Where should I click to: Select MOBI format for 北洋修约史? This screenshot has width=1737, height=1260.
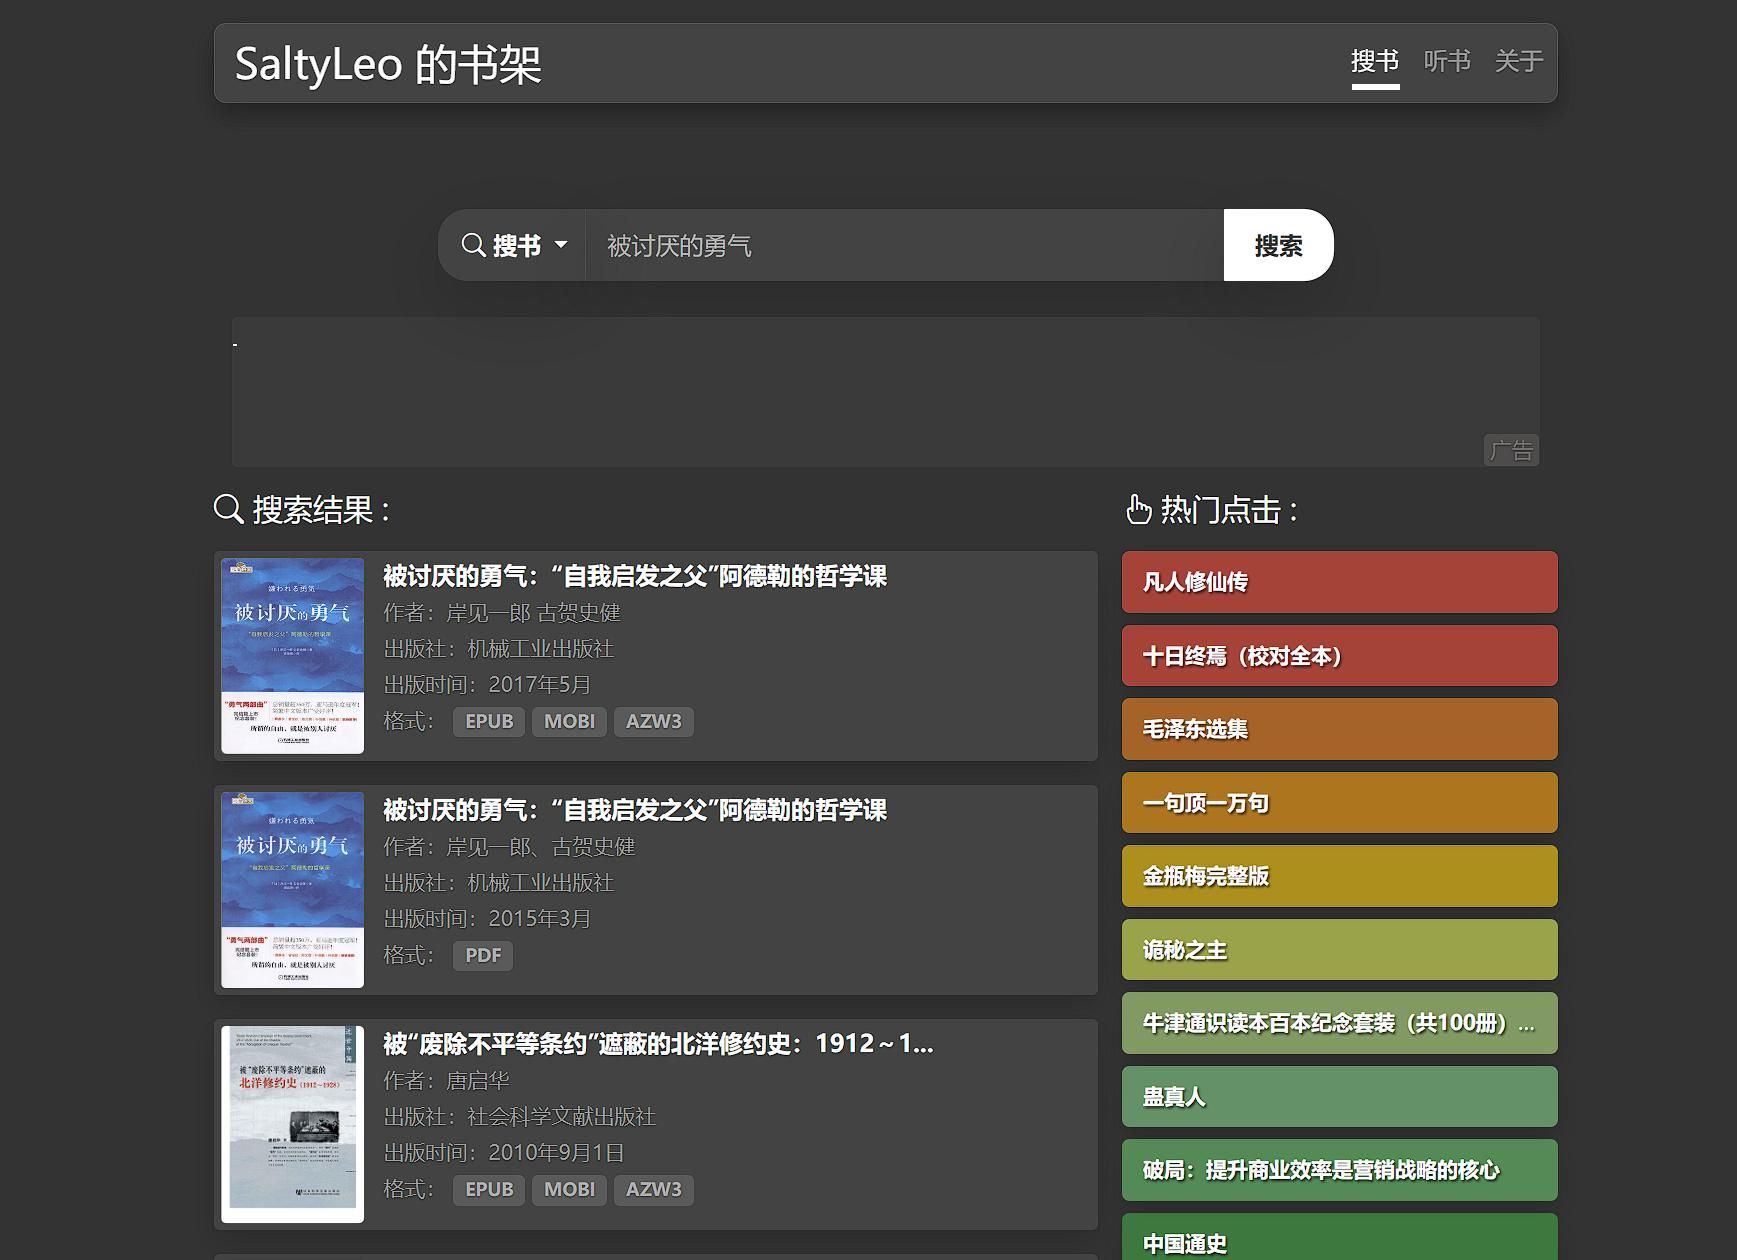click(569, 1189)
